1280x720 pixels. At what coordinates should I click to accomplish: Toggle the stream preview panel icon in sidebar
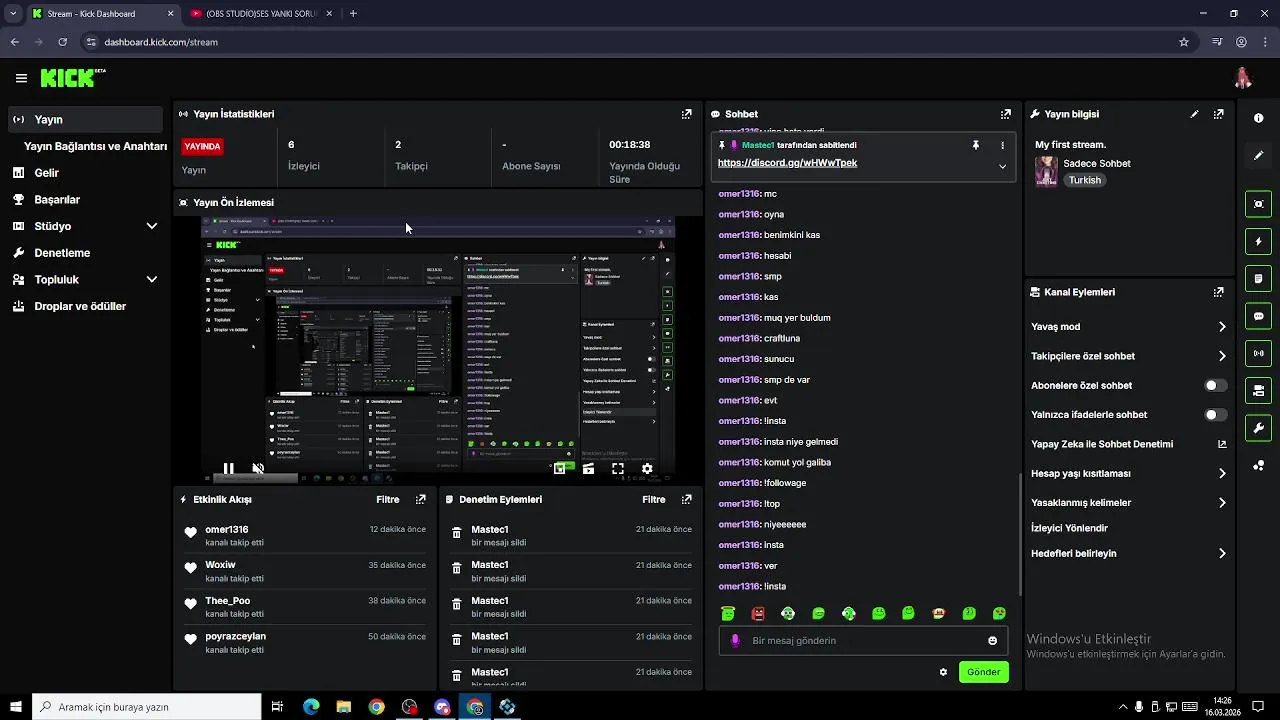click(x=1258, y=204)
